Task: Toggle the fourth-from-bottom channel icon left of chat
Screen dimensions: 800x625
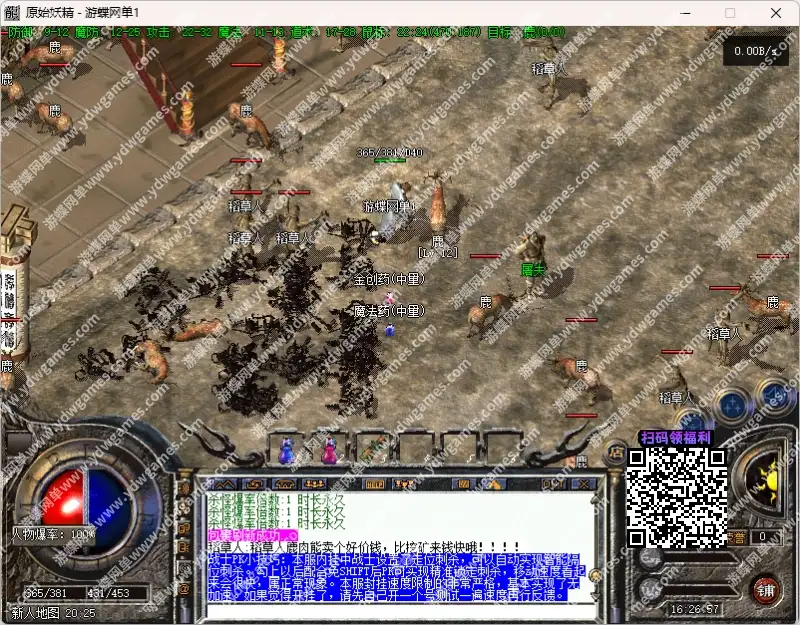Action: coord(184,528)
